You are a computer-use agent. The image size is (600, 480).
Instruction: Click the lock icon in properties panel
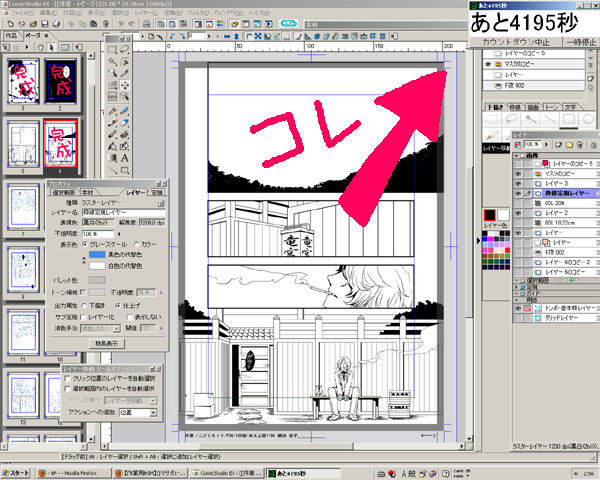(x=161, y=203)
